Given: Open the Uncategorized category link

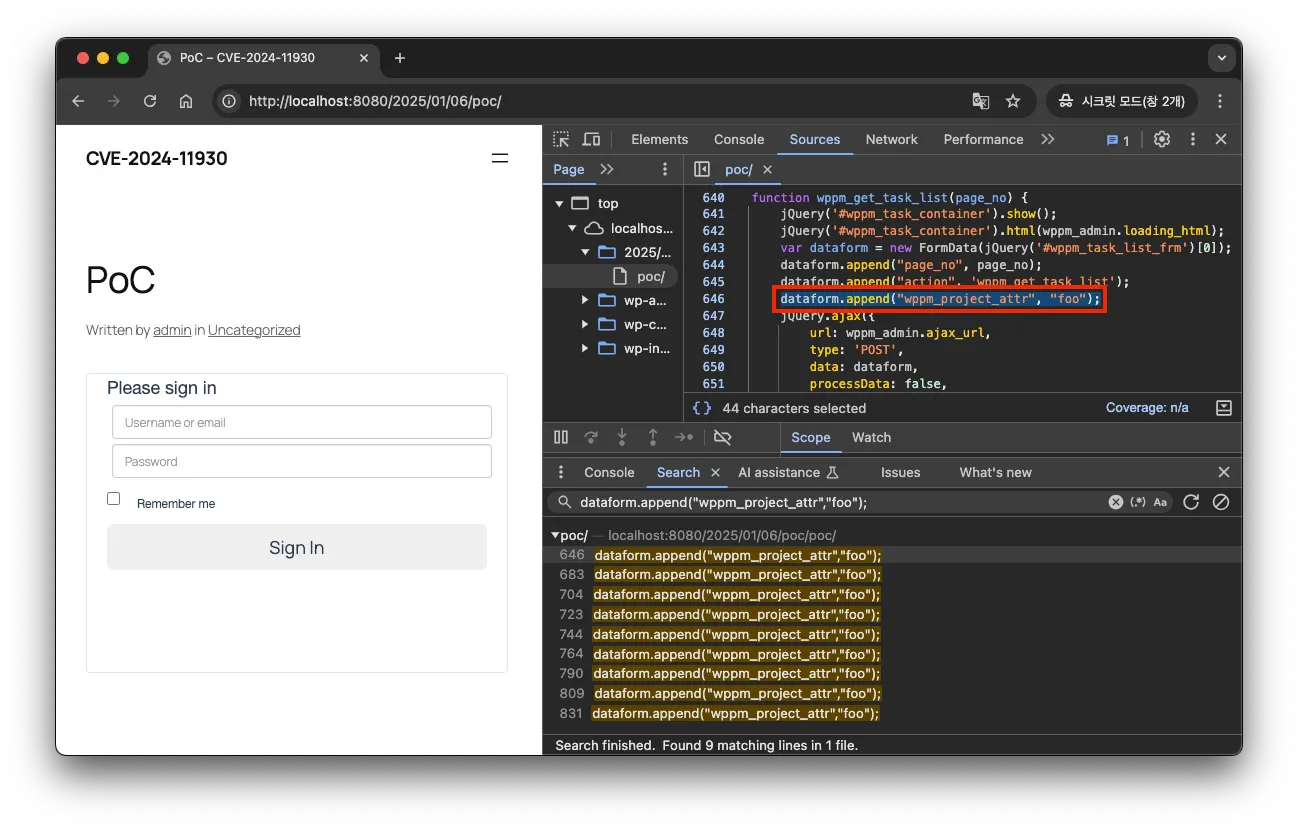Looking at the screenshot, I should click(254, 330).
